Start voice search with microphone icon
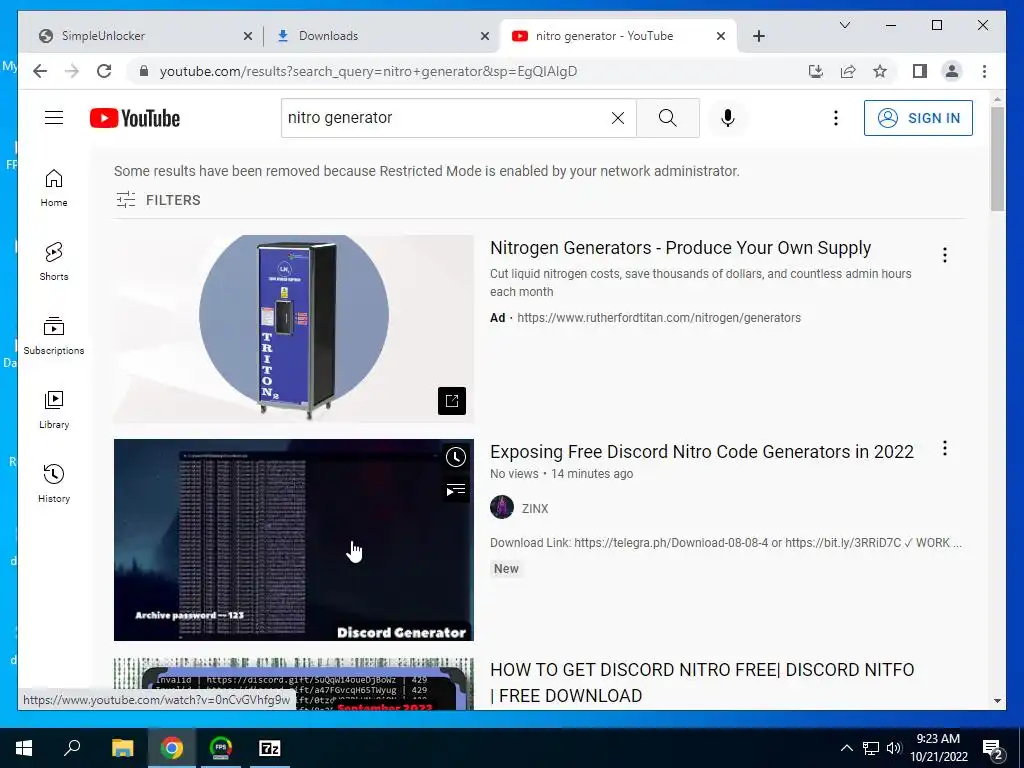The width and height of the screenshot is (1024, 768). 728,118
